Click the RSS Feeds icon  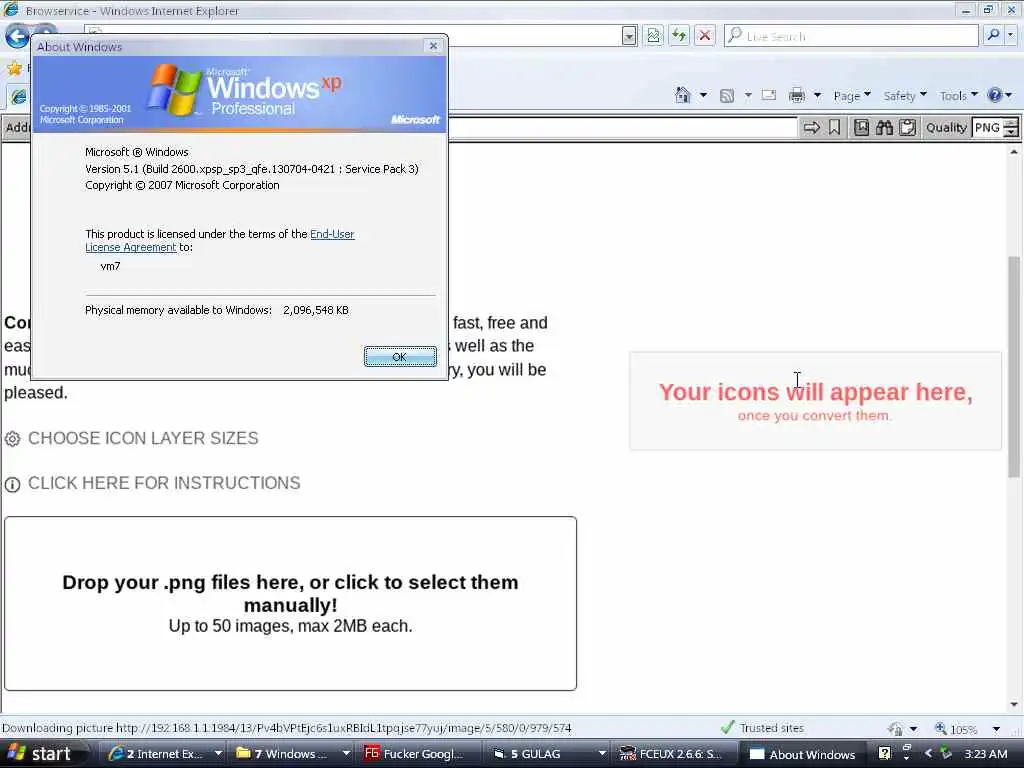(x=726, y=96)
